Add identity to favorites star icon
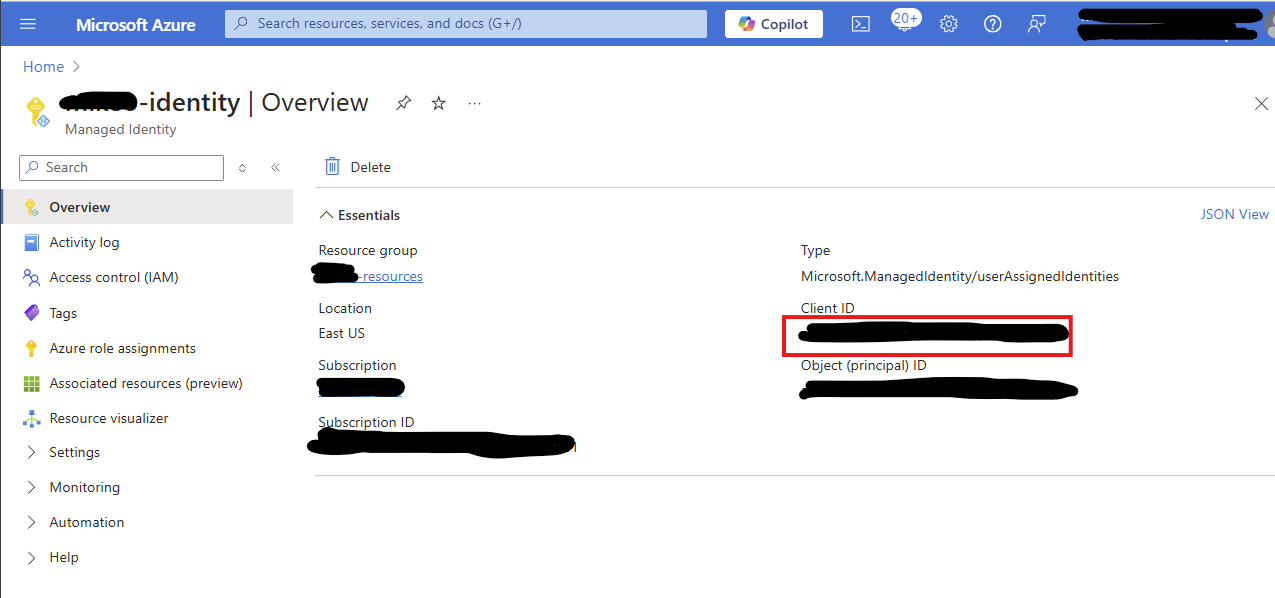Image resolution: width=1275 pixels, height=598 pixels. [x=439, y=103]
